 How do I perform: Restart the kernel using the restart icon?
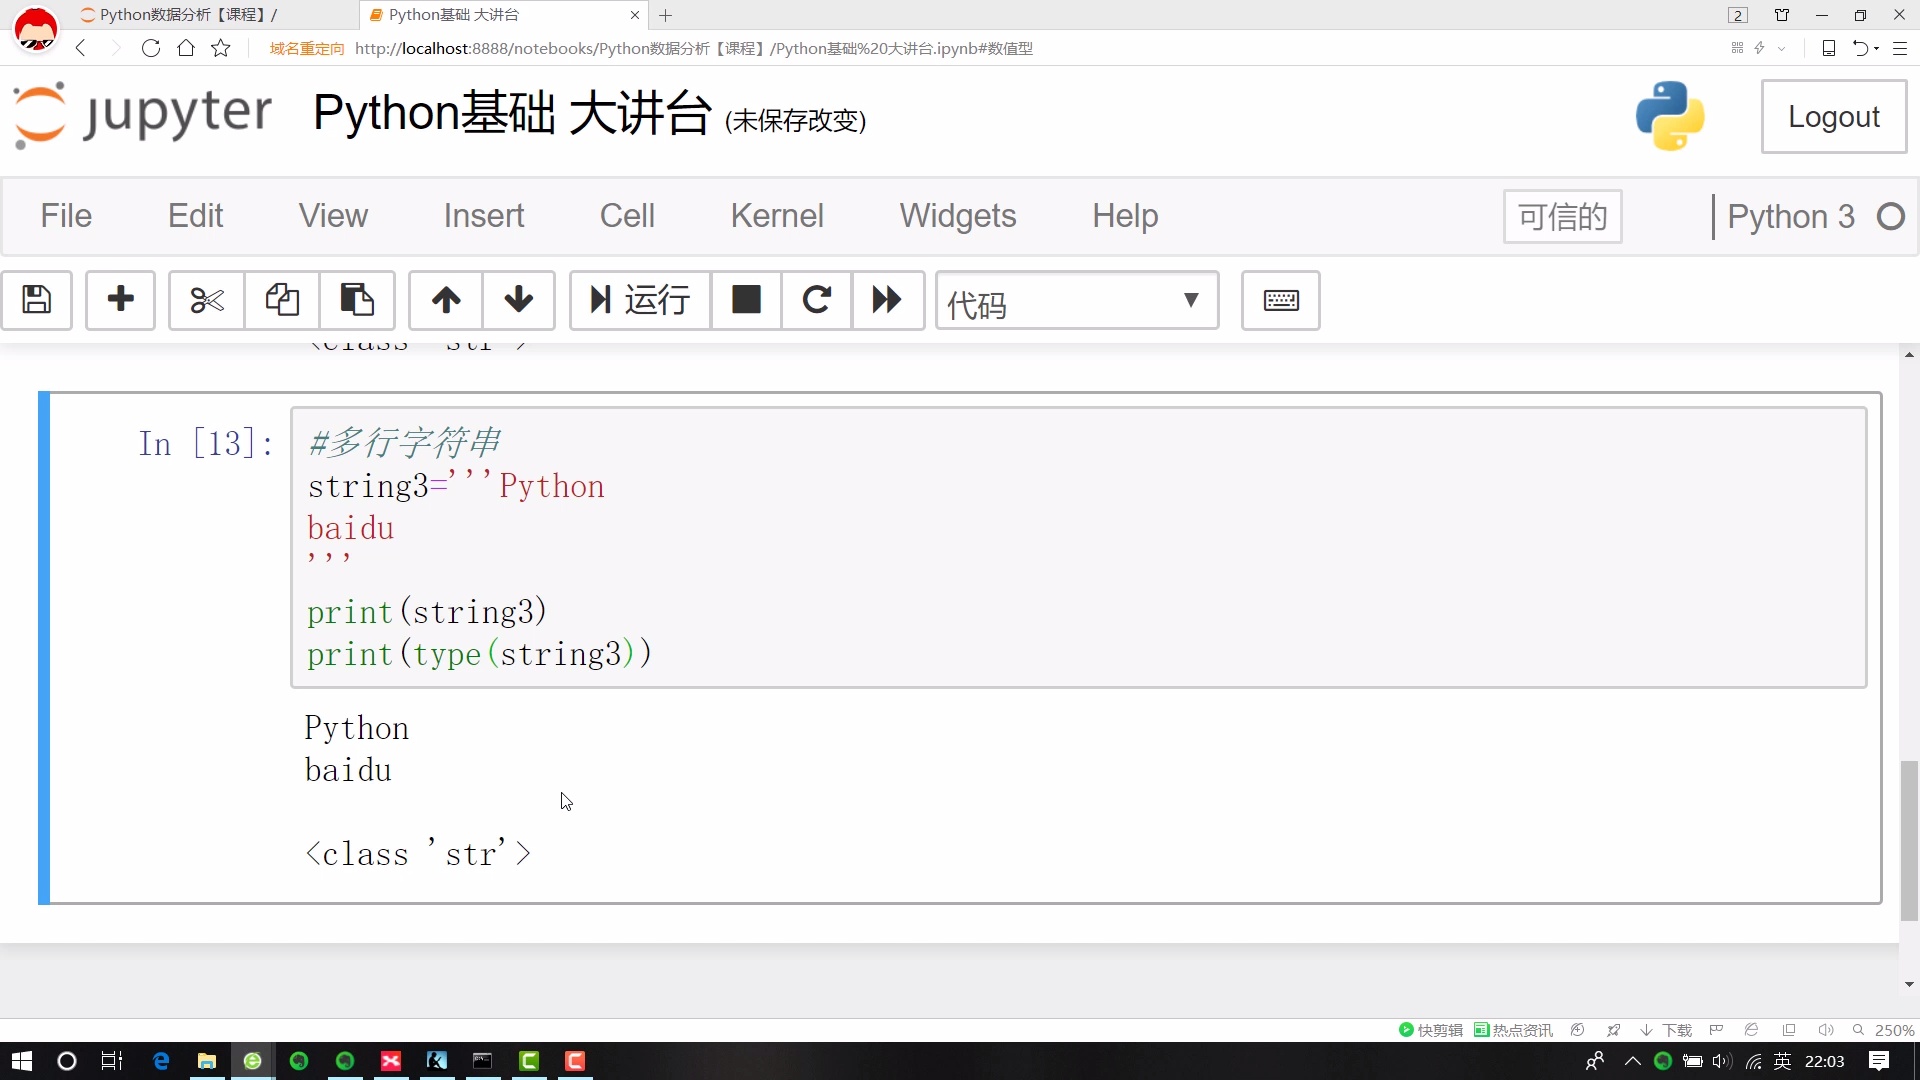817,301
